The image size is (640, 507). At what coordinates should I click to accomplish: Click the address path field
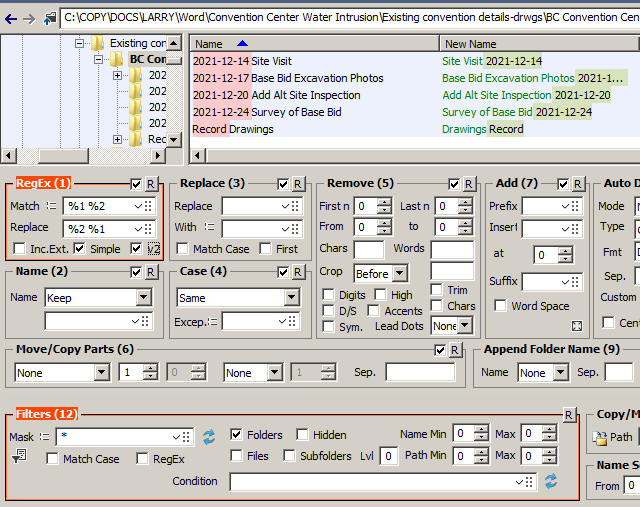point(350,18)
